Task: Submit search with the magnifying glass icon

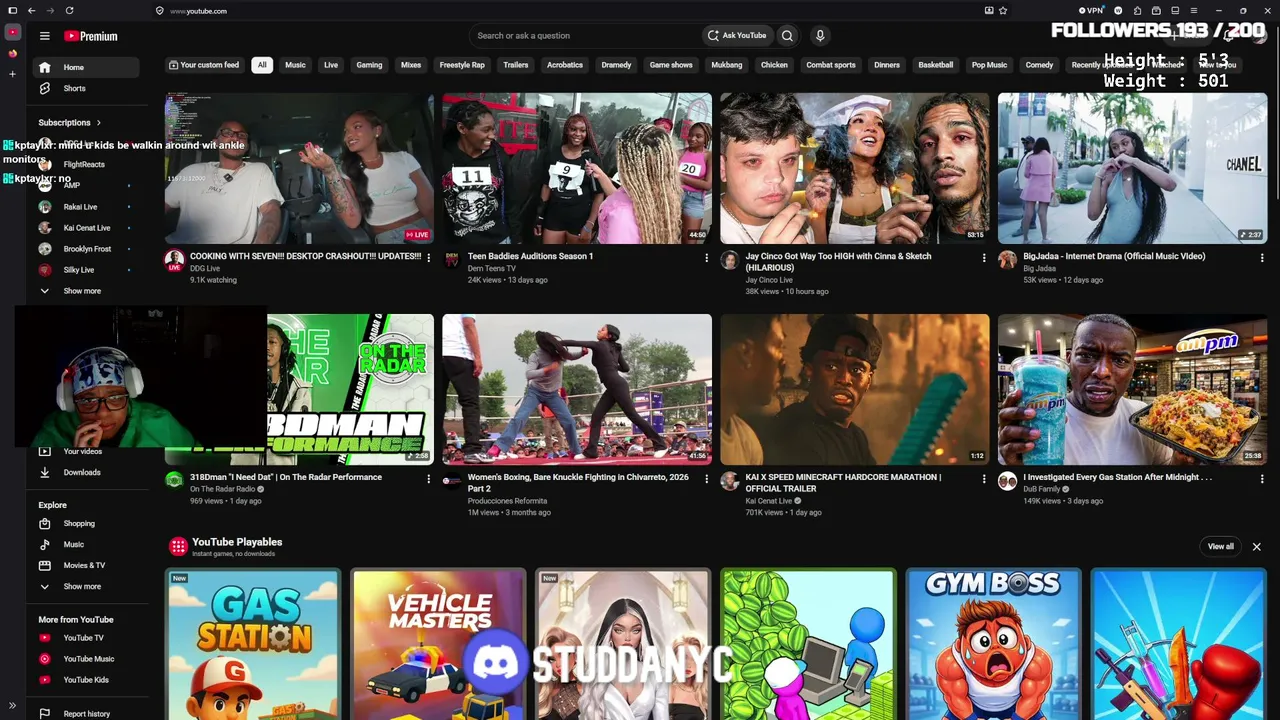Action: 787,36
